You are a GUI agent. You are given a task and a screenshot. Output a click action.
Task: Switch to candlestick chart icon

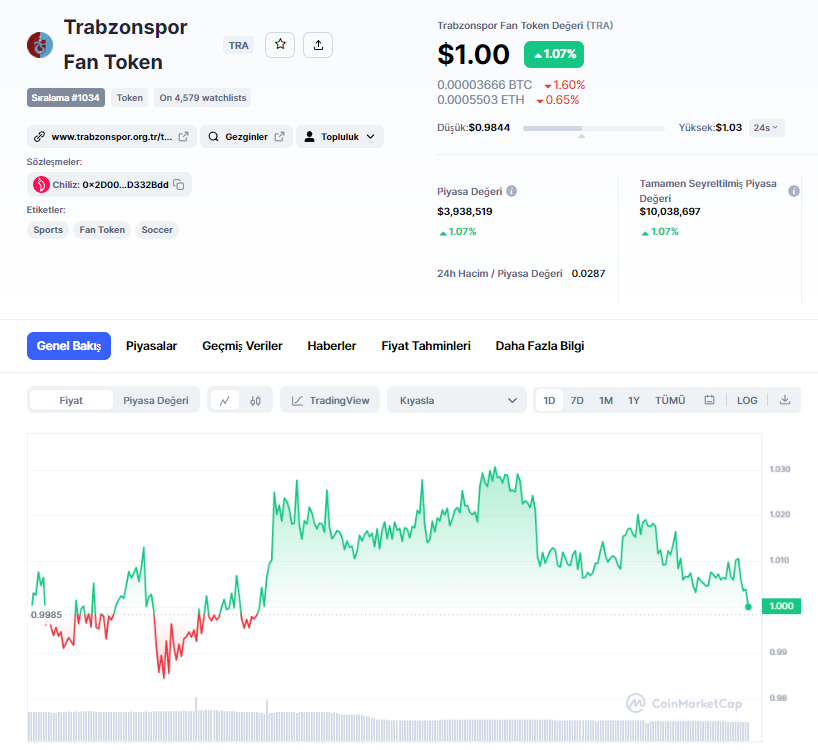(256, 401)
